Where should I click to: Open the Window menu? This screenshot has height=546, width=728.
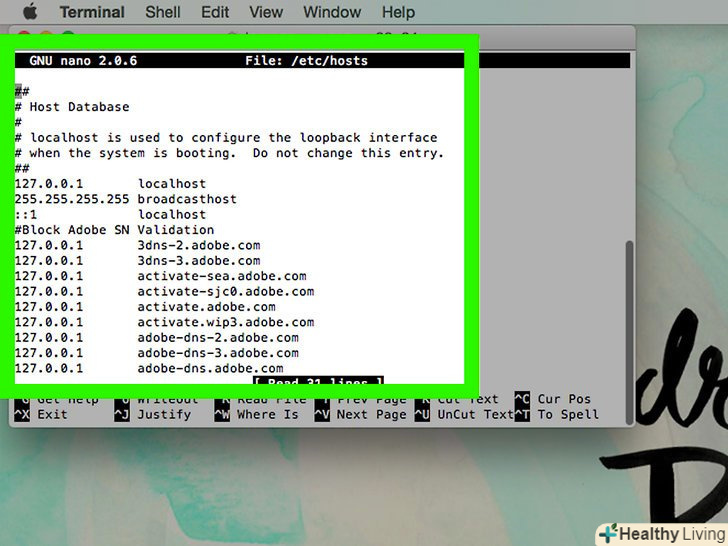pyautogui.click(x=332, y=12)
